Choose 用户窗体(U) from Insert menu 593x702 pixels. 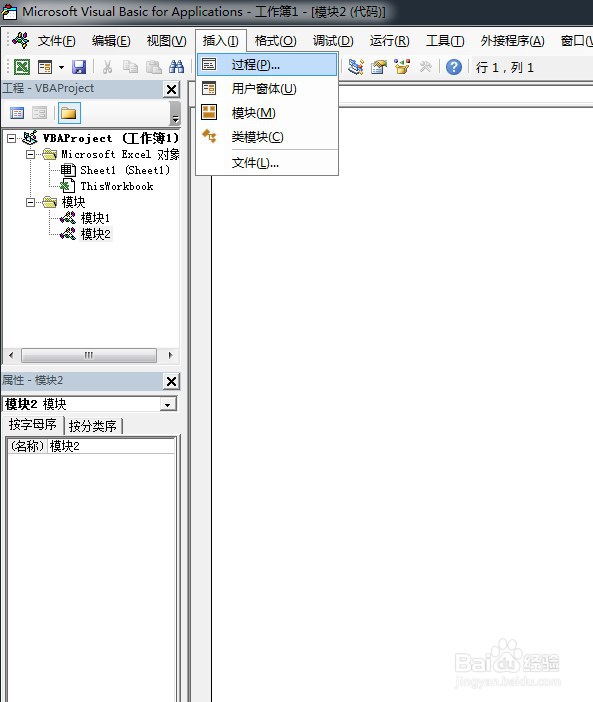point(267,89)
